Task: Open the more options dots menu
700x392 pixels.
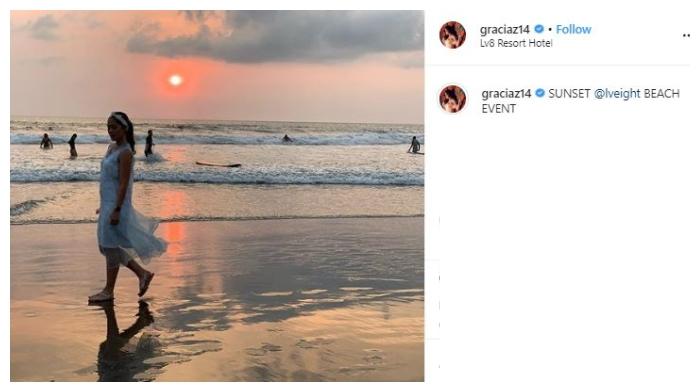Action: (x=687, y=36)
